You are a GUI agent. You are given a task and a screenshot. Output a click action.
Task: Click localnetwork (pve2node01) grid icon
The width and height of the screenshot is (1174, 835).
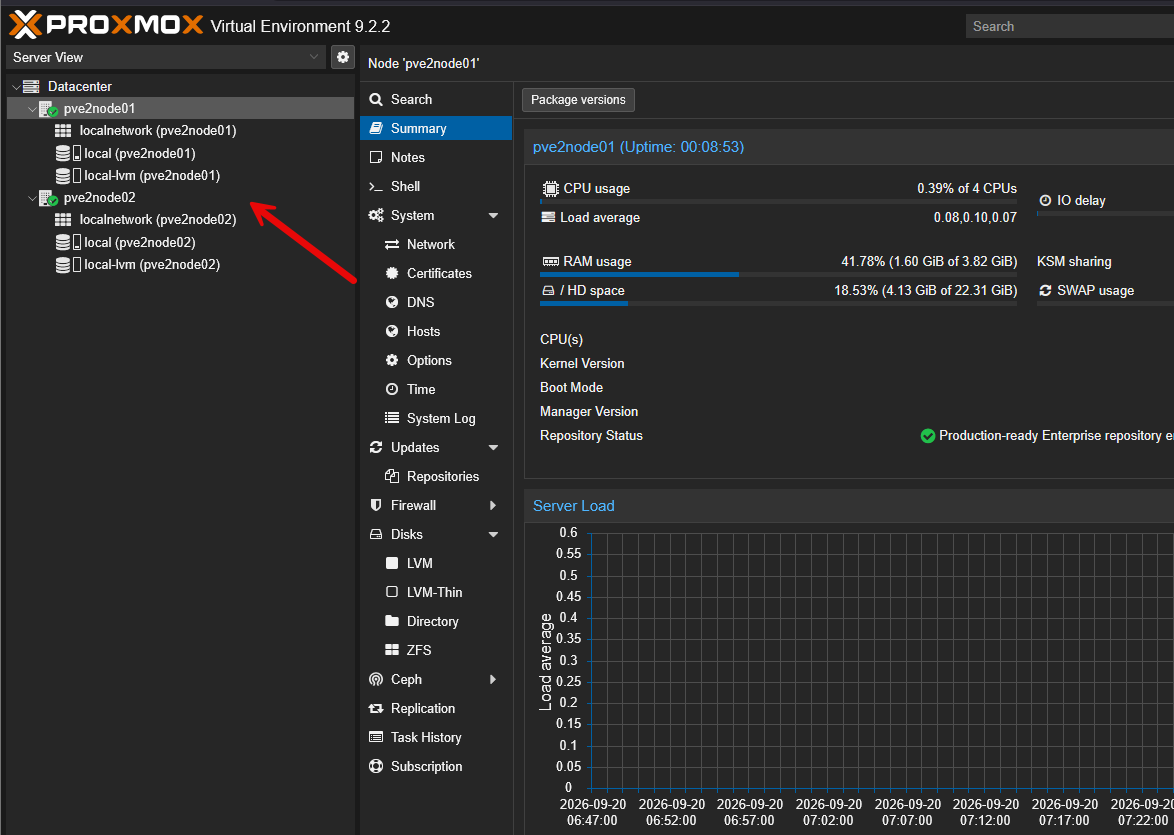(64, 130)
